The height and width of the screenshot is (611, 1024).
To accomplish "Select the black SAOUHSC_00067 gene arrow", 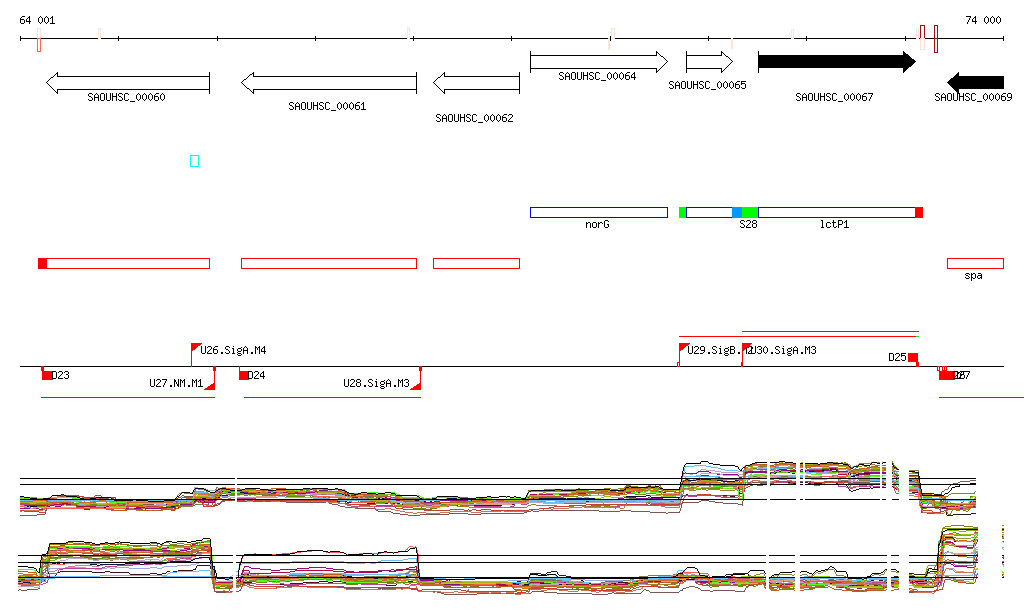I will tap(836, 62).
